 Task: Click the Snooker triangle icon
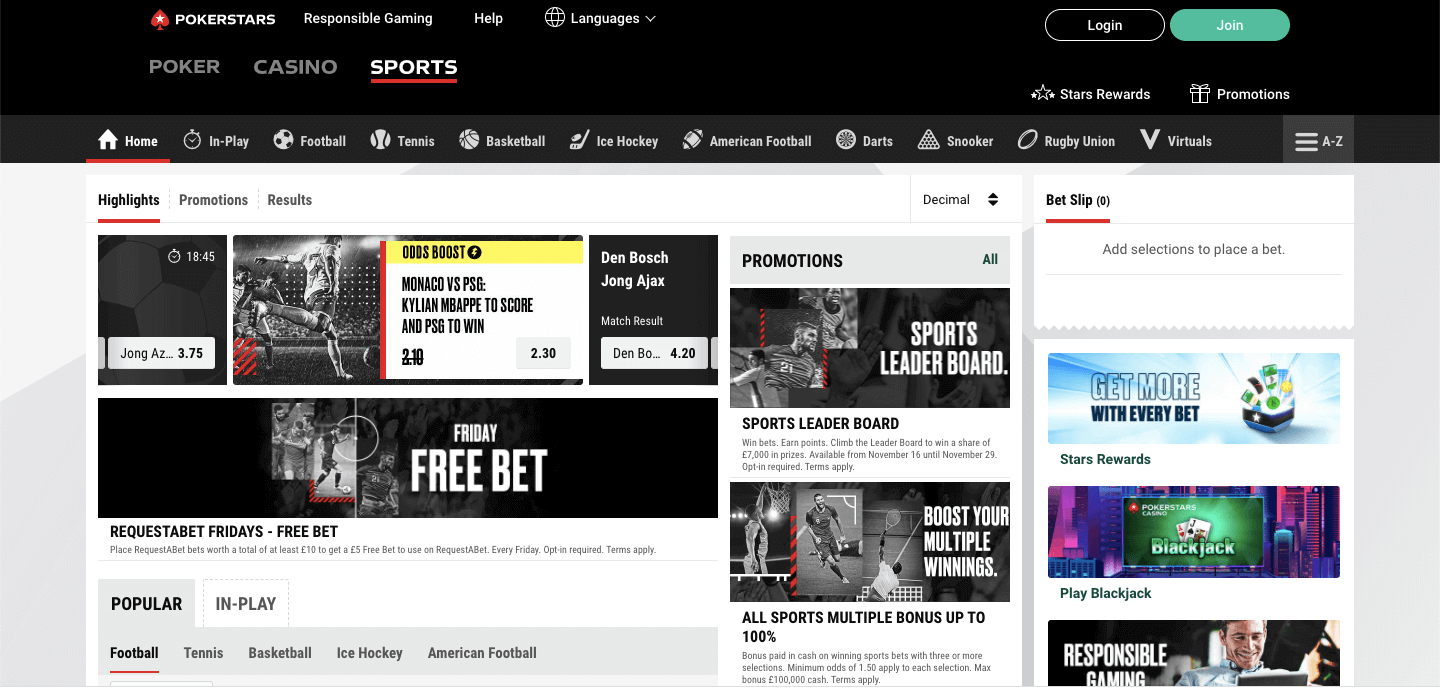coord(929,140)
